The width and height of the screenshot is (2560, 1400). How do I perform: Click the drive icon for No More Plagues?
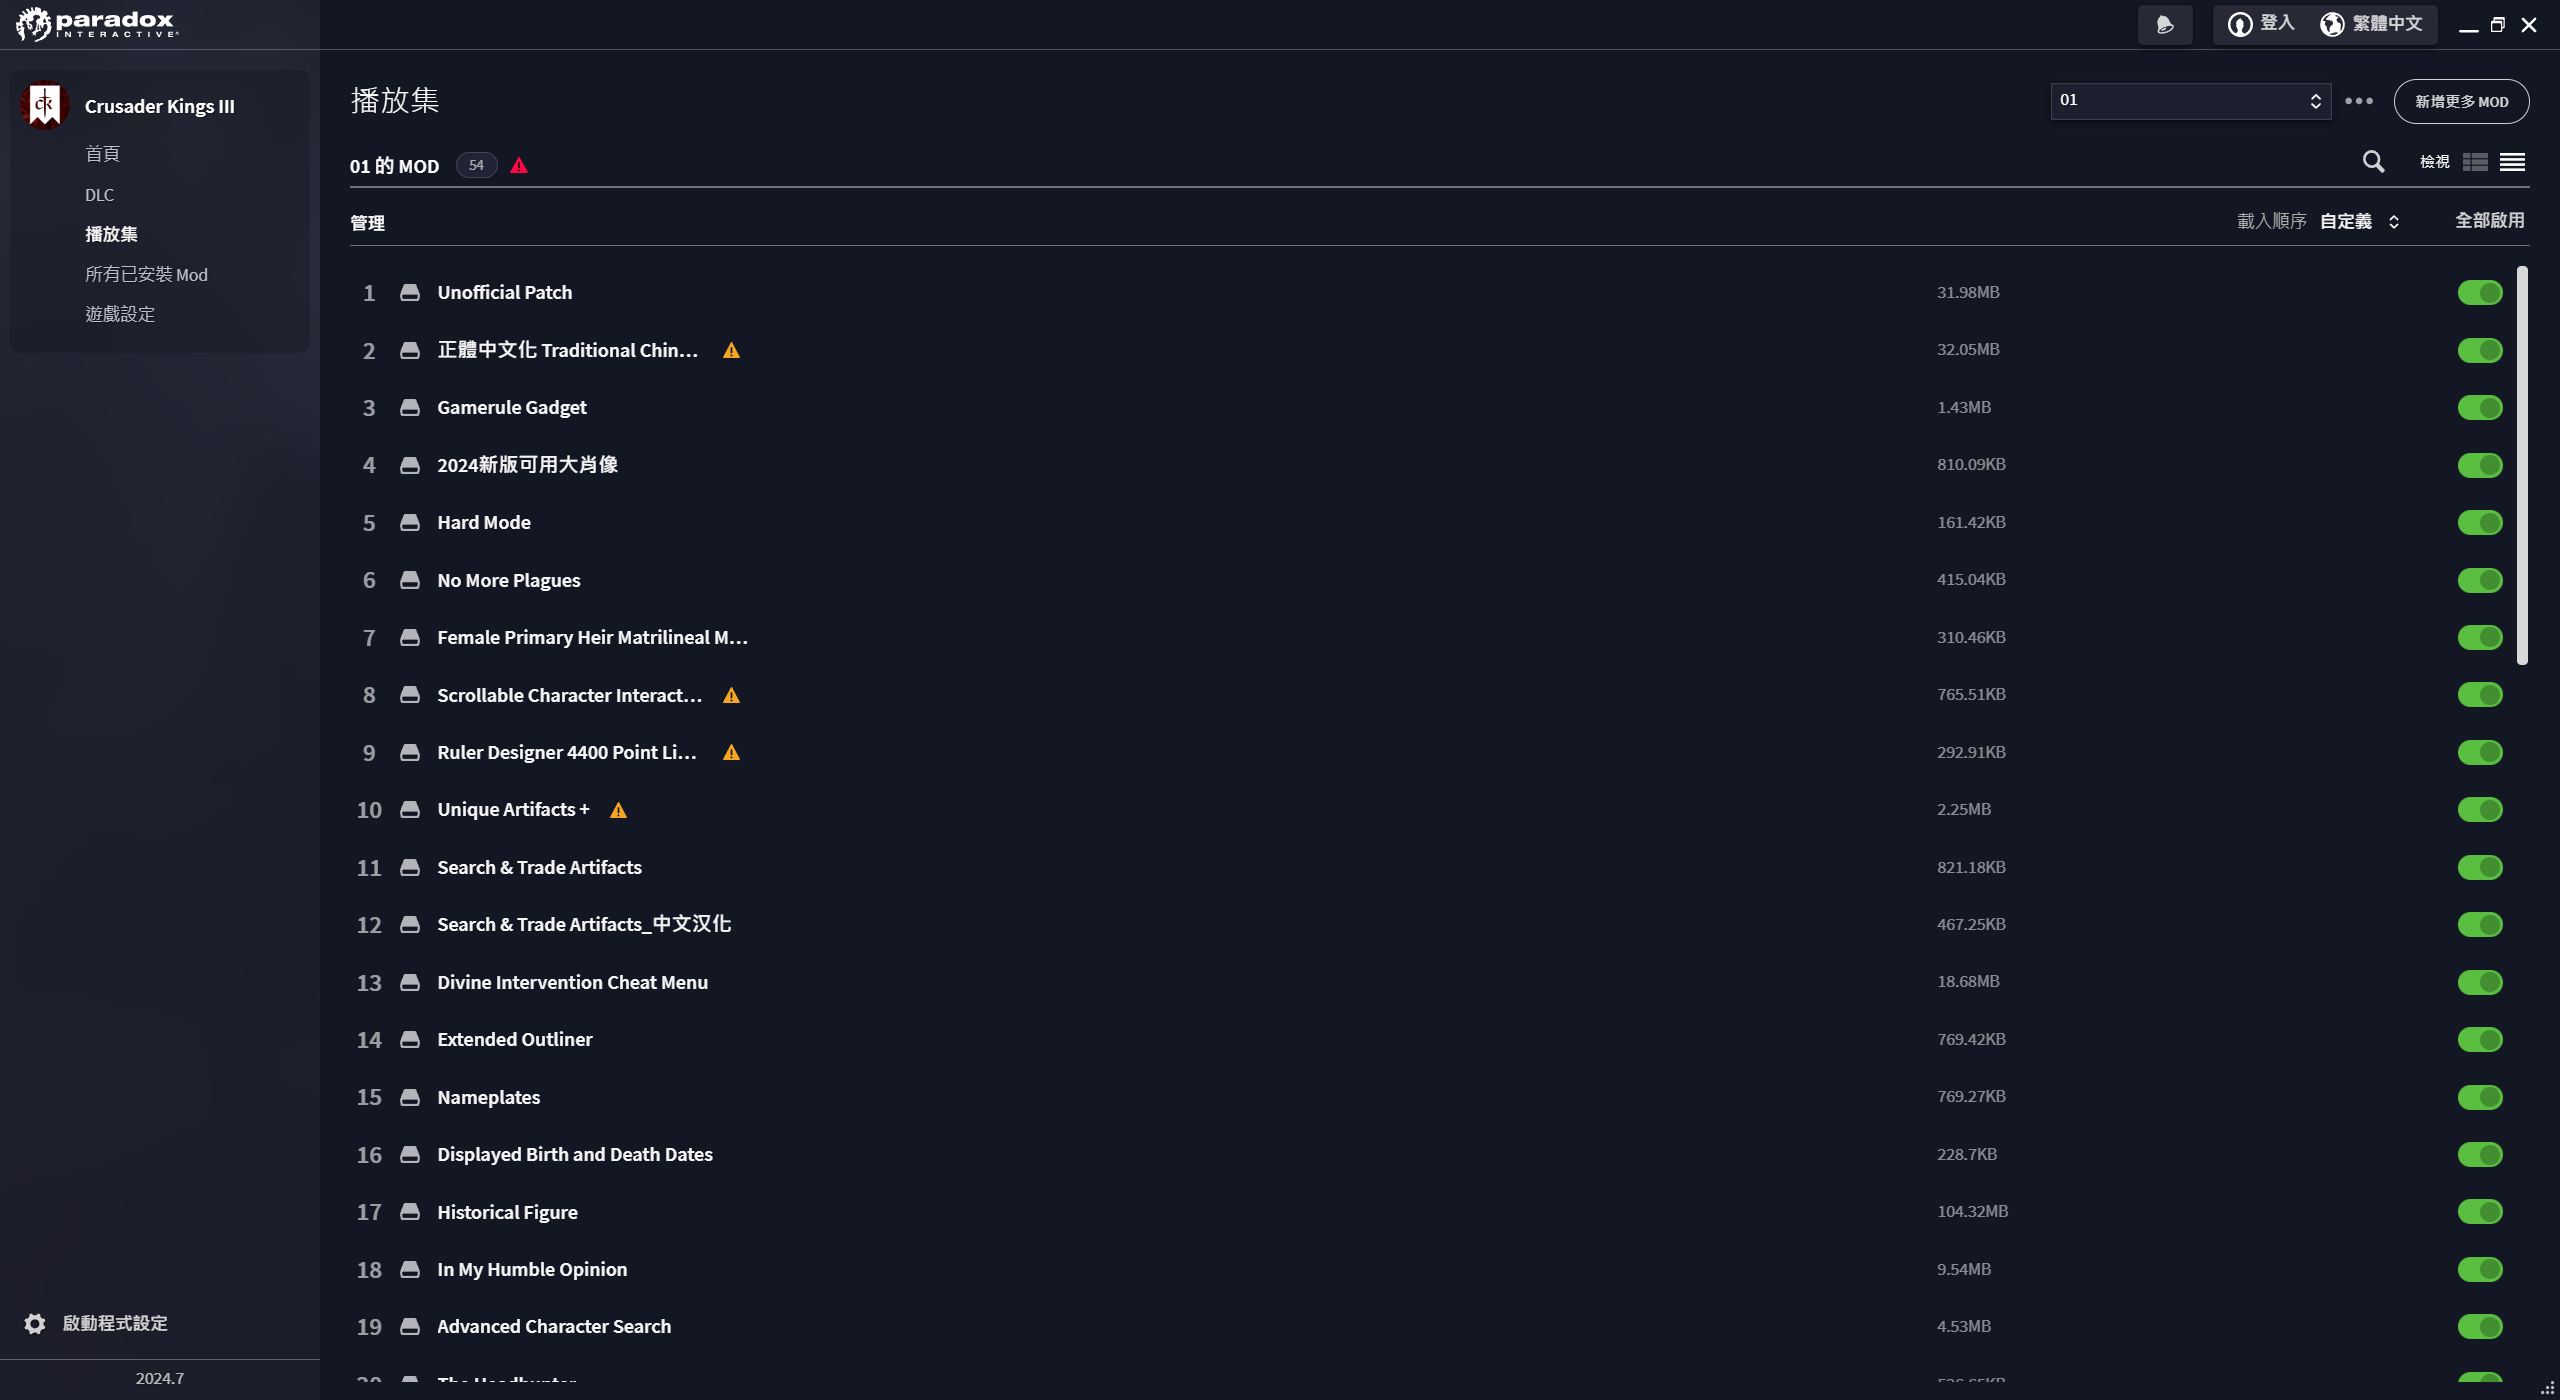pos(410,580)
